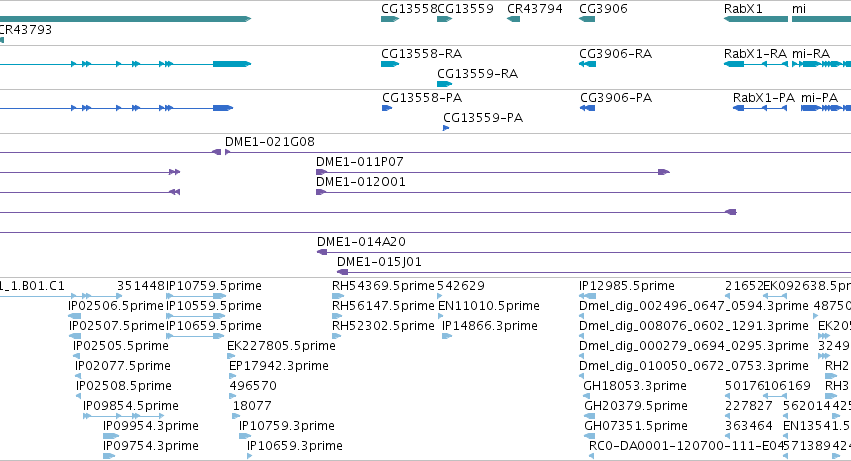
Task: Select EST label RH54369.5prime
Action: tap(383, 286)
